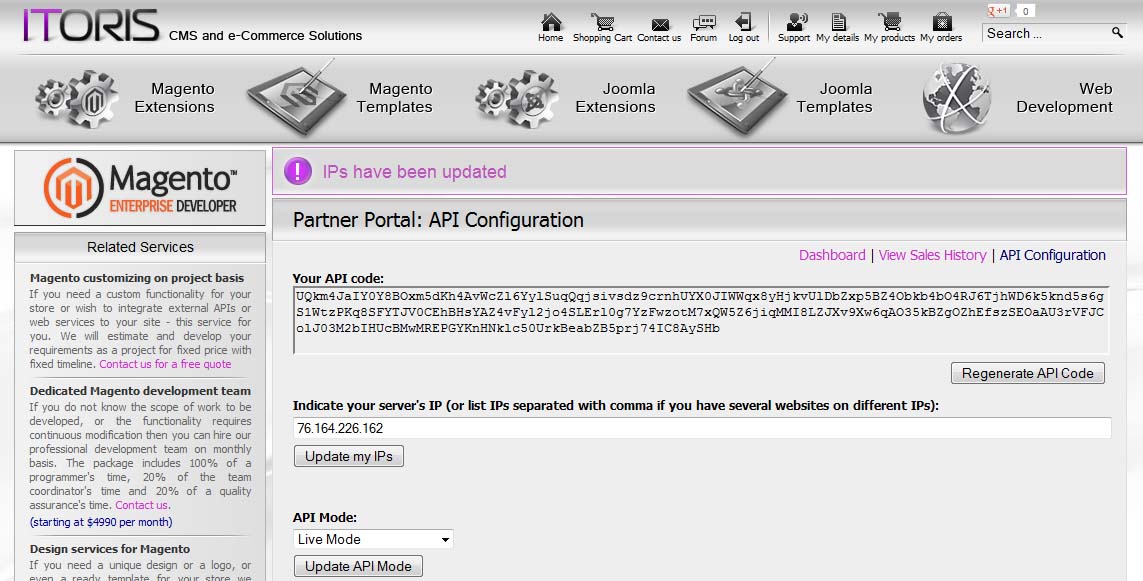Open Magento Templates menu
The image size is (1143, 581).
(395, 98)
